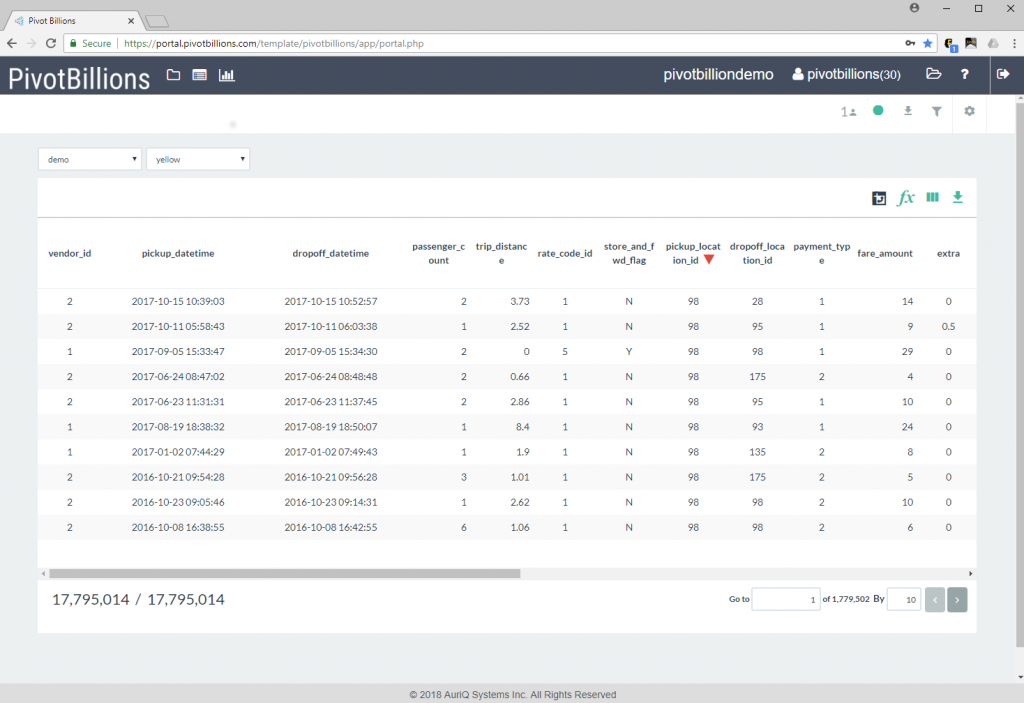The width and height of the screenshot is (1024, 703).
Task: Expand the demo dropdown
Action: click(x=90, y=159)
